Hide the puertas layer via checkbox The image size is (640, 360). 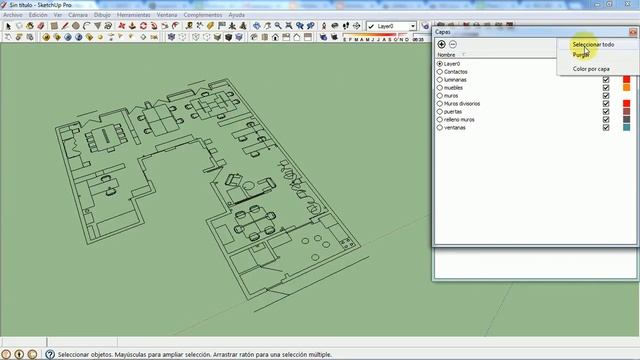coord(606,111)
